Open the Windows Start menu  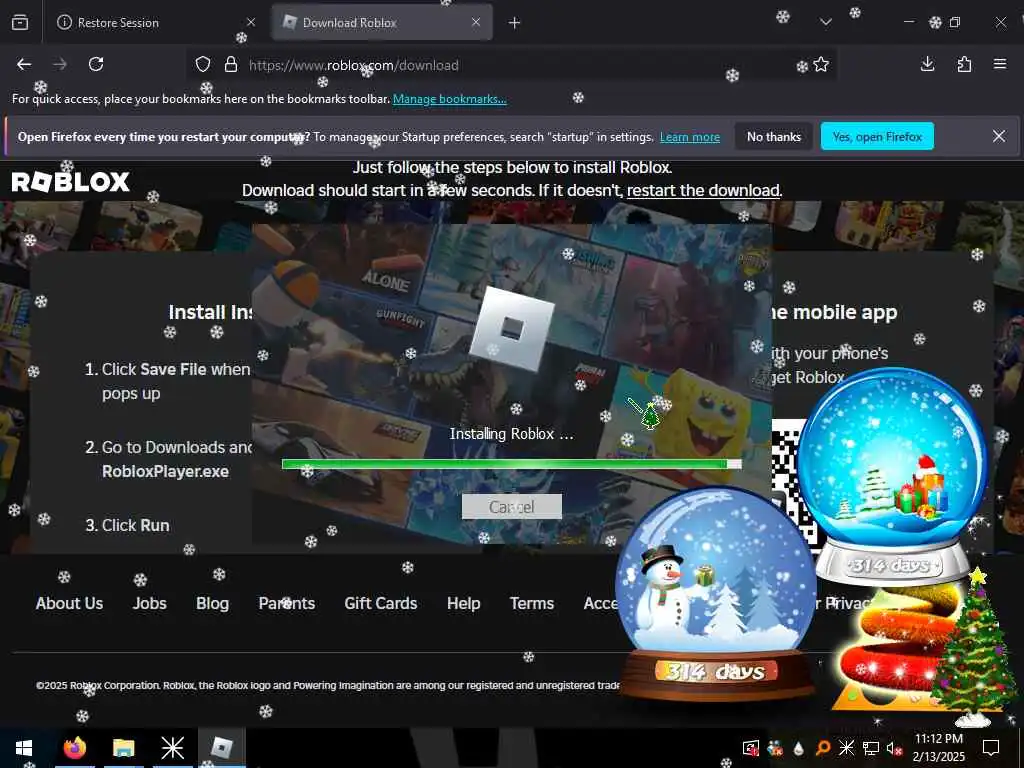(x=24, y=748)
